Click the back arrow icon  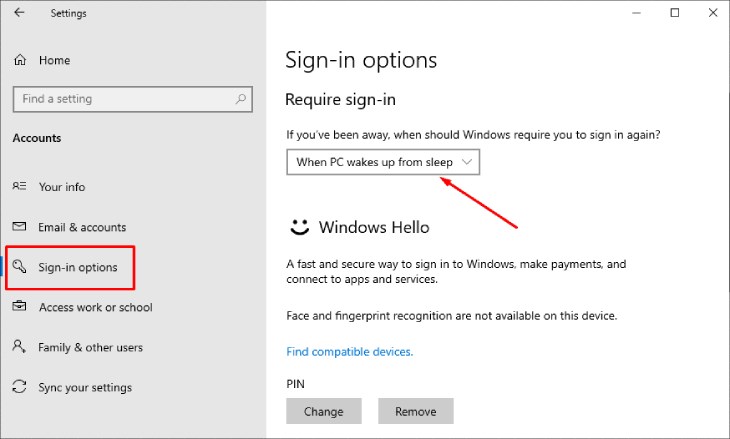tap(19, 13)
